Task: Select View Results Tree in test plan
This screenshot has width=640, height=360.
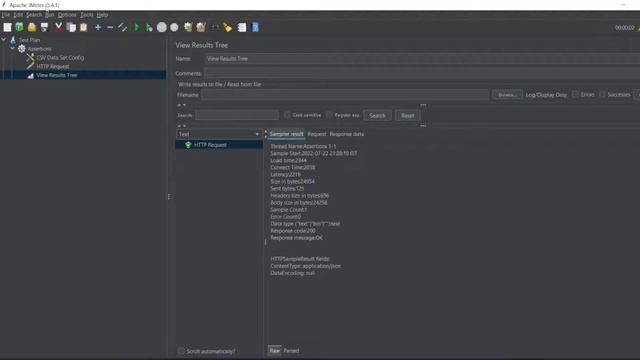Action: point(56,75)
